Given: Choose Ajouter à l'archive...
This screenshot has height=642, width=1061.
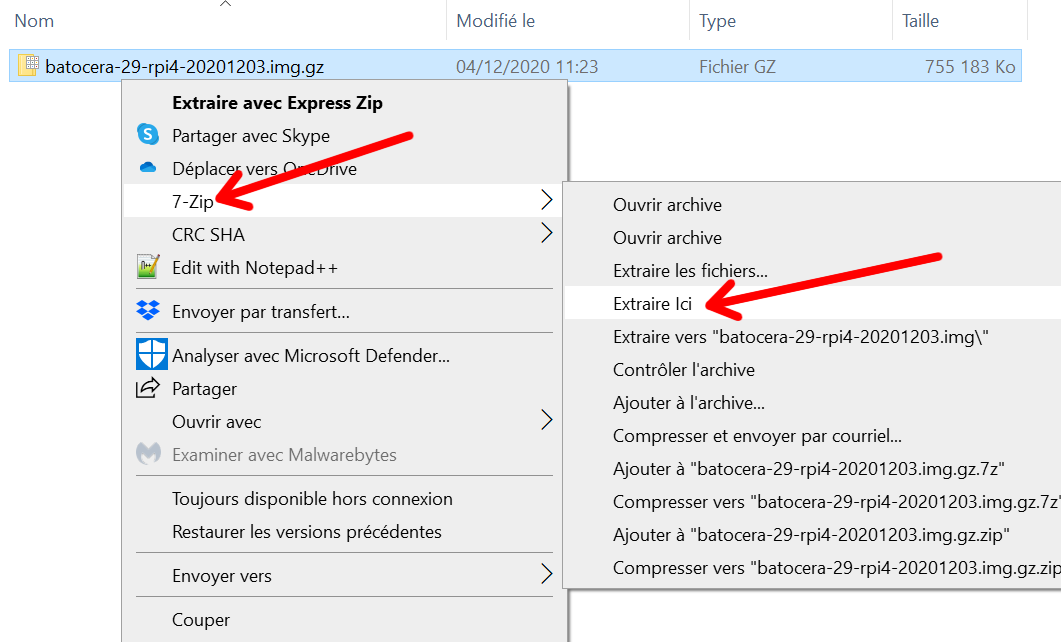Looking at the screenshot, I should [689, 403].
